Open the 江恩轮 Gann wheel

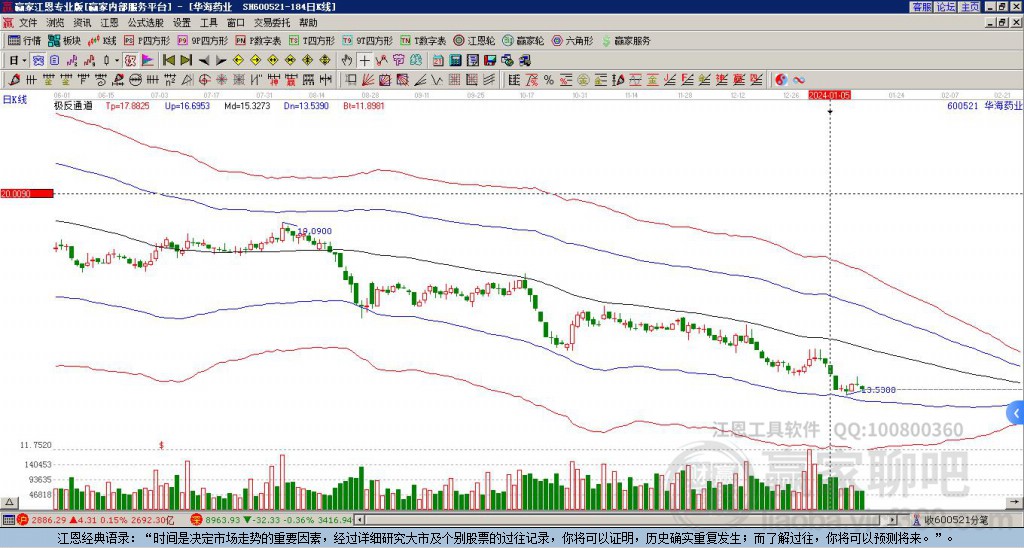pyautogui.click(x=473, y=40)
